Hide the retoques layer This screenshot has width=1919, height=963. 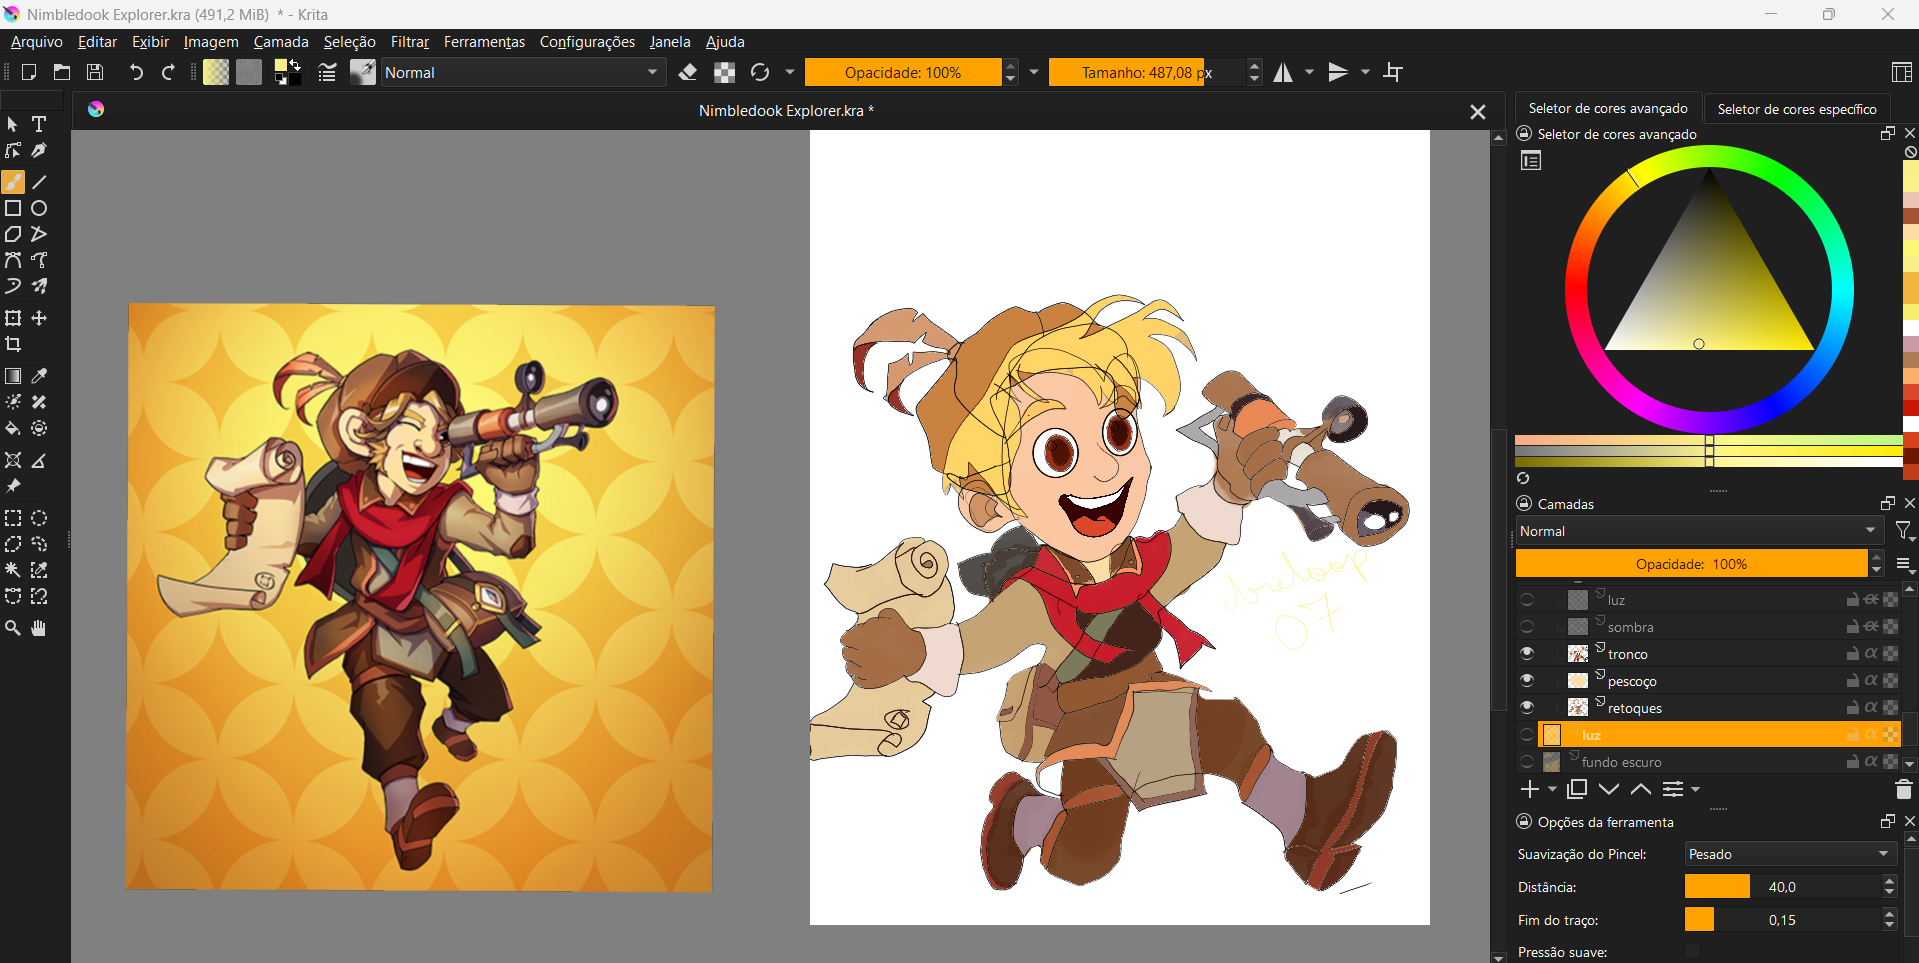tap(1527, 707)
